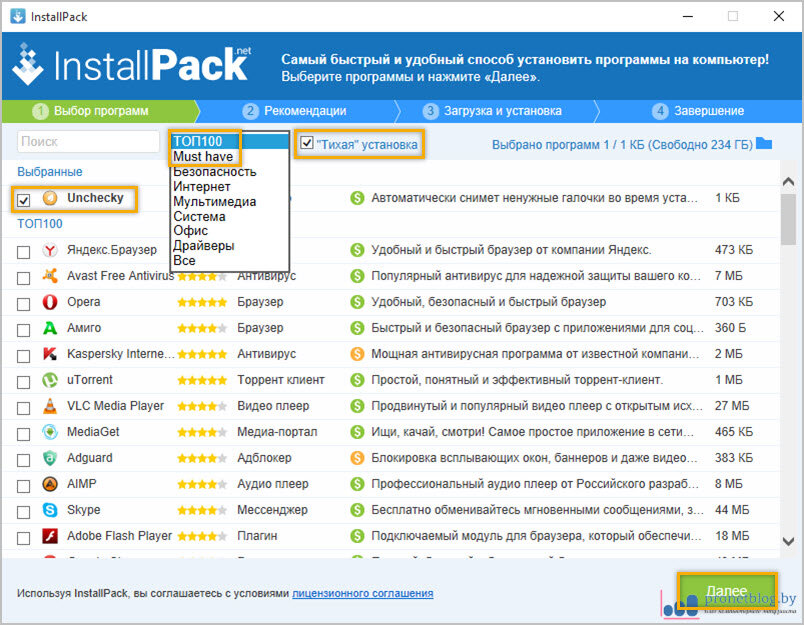Click the Yandex Browser icon
The height and width of the screenshot is (625, 804).
pos(50,250)
